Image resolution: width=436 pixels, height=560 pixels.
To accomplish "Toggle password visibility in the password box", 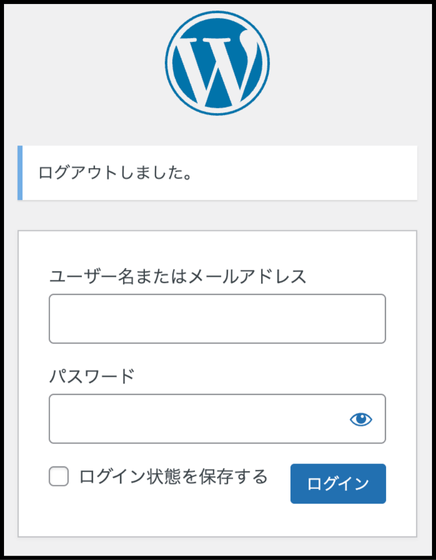I will [361, 419].
